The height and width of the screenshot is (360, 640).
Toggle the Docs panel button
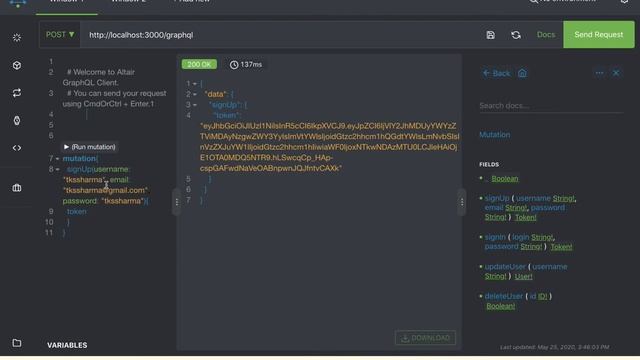pos(546,35)
